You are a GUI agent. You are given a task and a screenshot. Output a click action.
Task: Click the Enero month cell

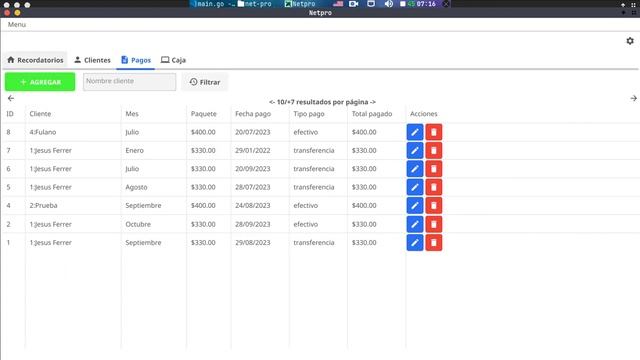click(x=135, y=151)
